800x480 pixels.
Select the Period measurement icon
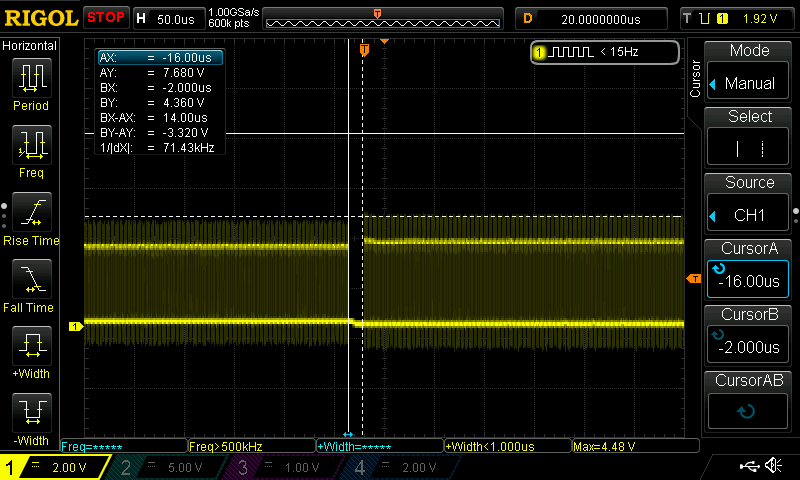pyautogui.click(x=32, y=78)
